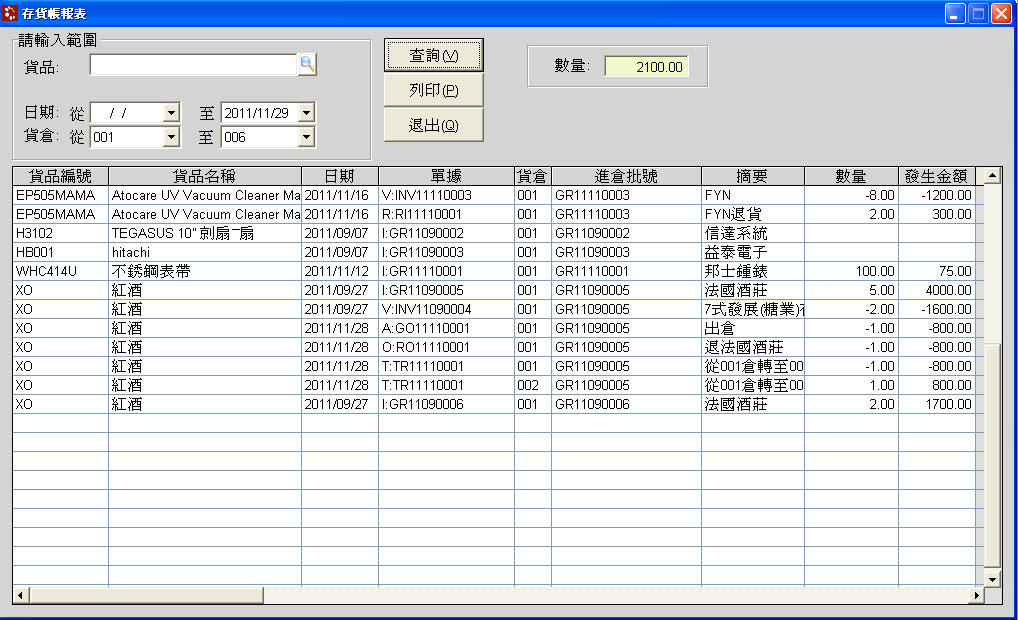1018x620 pixels.
Task: Select the 發生金額 column header
Action: (x=936, y=174)
